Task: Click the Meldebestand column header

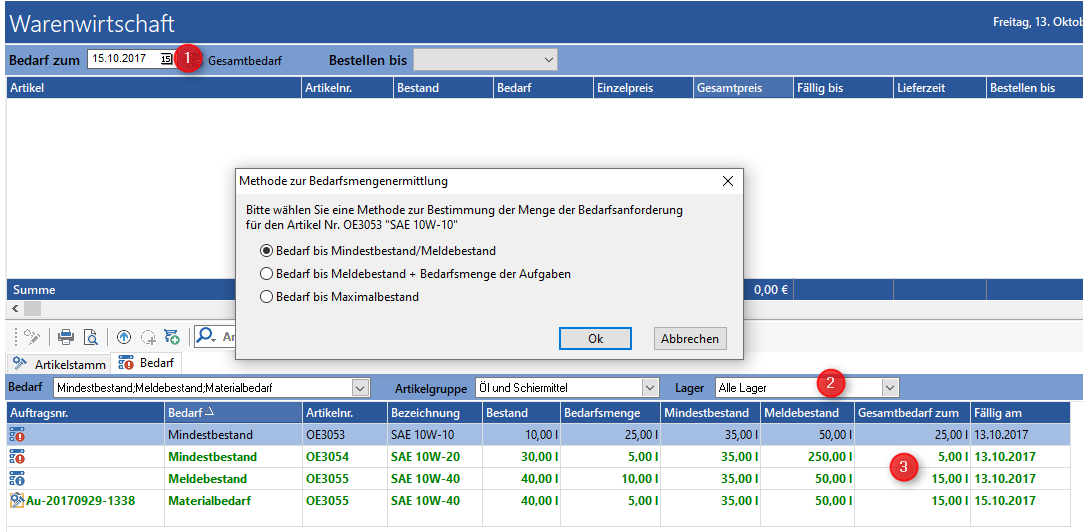Action: pos(808,413)
